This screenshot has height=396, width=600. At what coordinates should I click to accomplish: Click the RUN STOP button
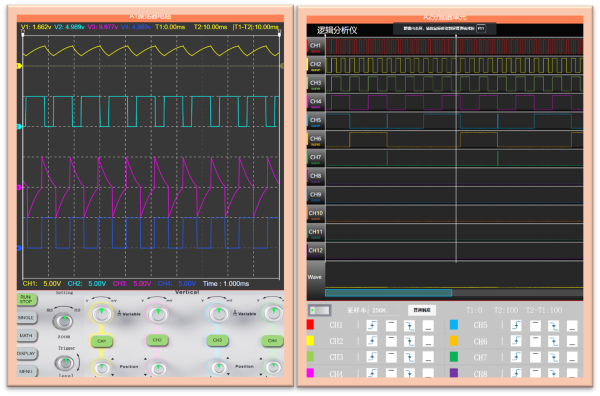(x=26, y=299)
